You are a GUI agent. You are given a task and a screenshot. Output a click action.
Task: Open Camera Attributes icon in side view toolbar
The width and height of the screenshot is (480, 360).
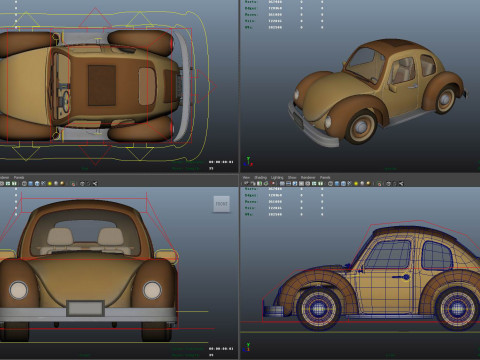253,184
